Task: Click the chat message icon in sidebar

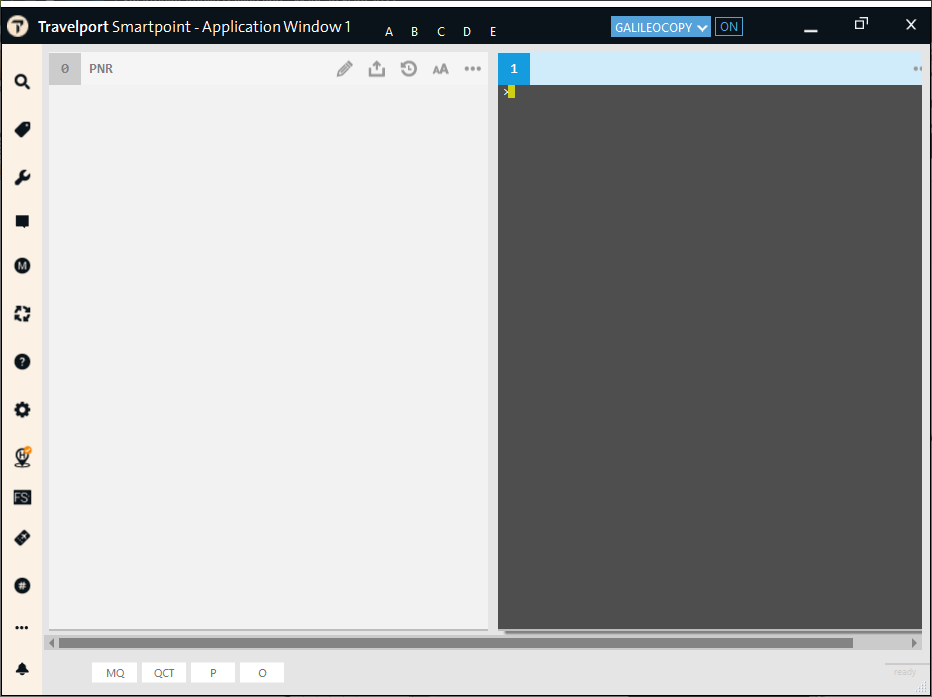Action: click(22, 222)
